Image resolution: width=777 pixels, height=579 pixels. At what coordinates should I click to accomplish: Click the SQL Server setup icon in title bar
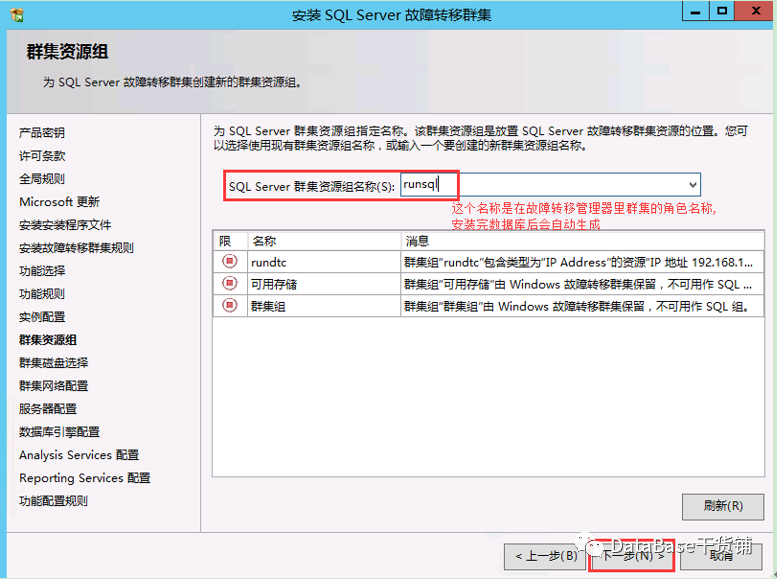(x=17, y=15)
